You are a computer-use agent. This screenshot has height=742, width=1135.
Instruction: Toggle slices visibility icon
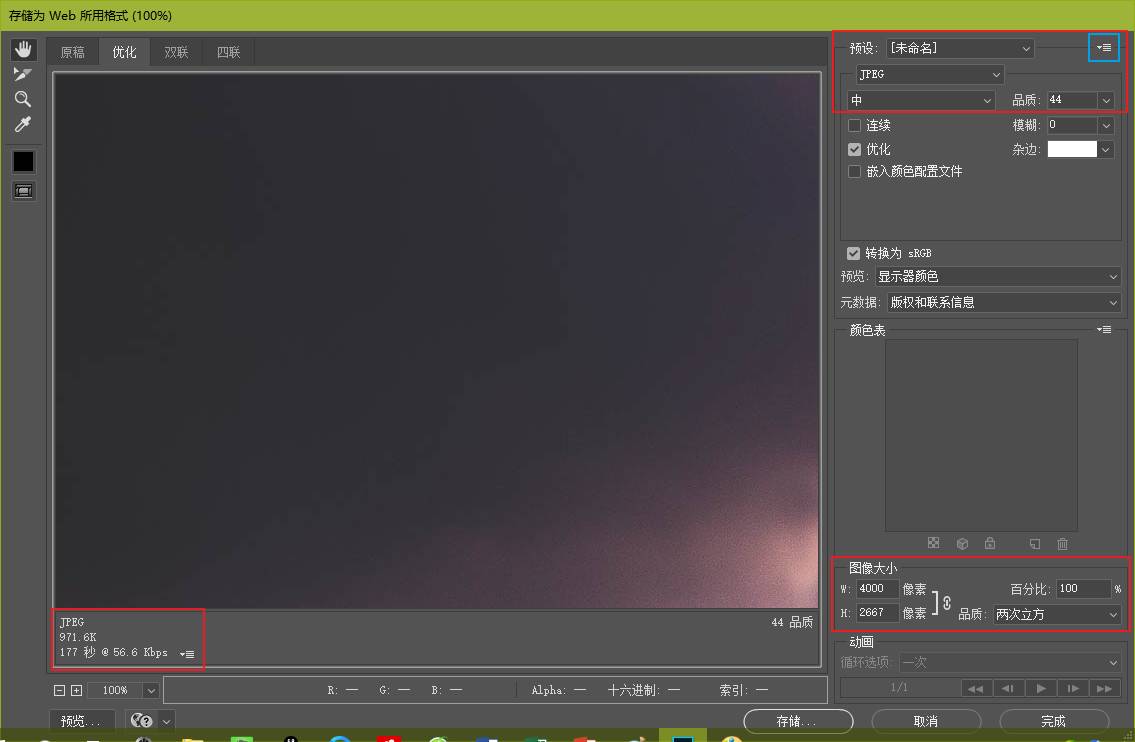23,191
